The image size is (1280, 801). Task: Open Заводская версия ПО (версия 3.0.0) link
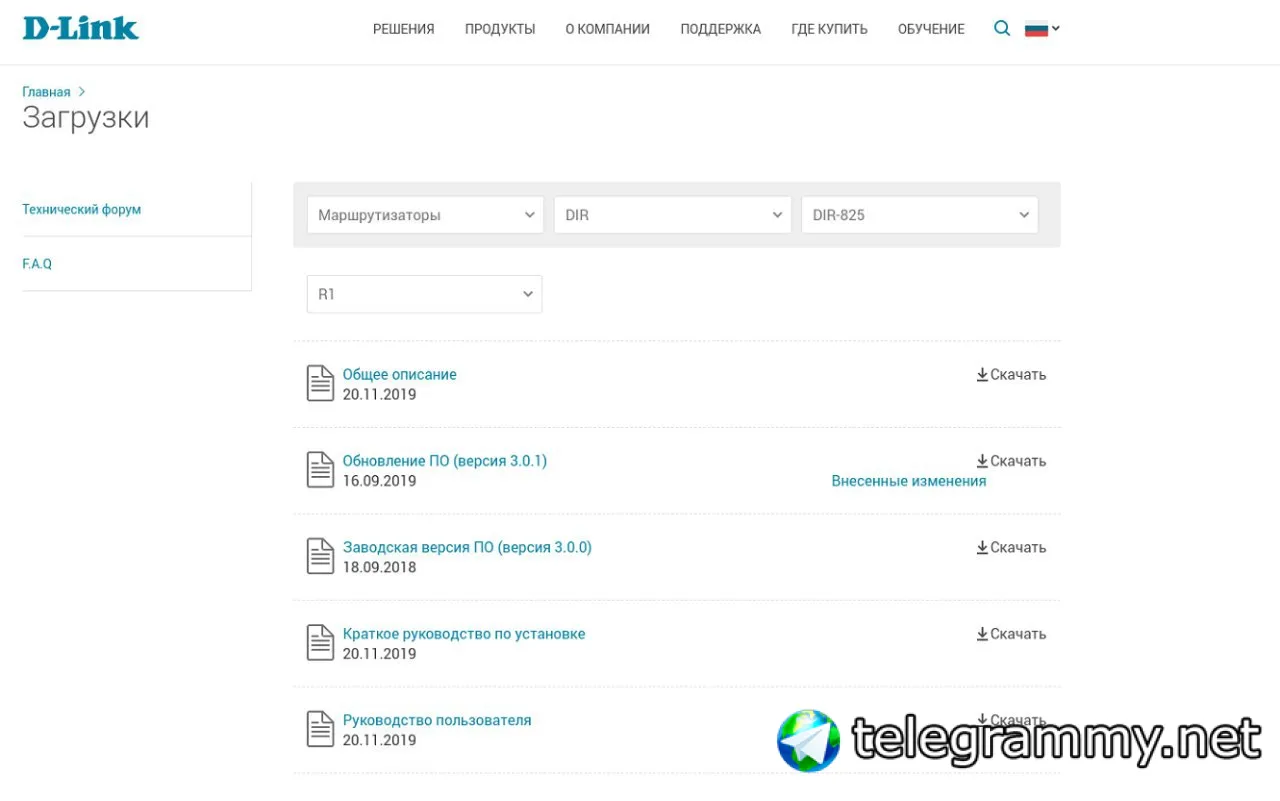click(467, 547)
